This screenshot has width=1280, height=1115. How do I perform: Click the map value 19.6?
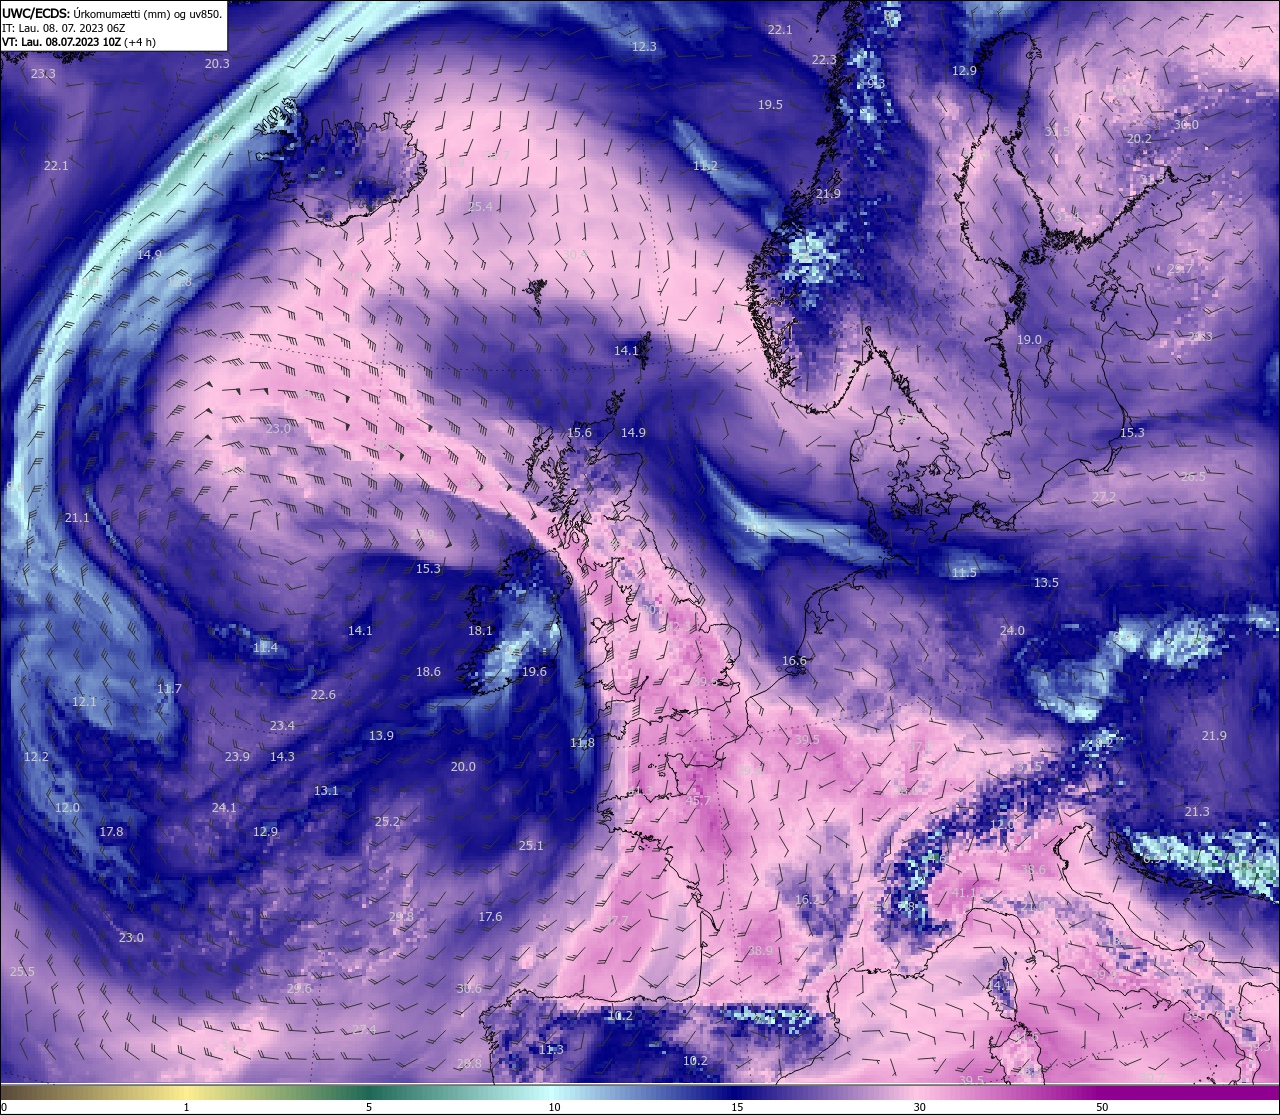pos(534,672)
